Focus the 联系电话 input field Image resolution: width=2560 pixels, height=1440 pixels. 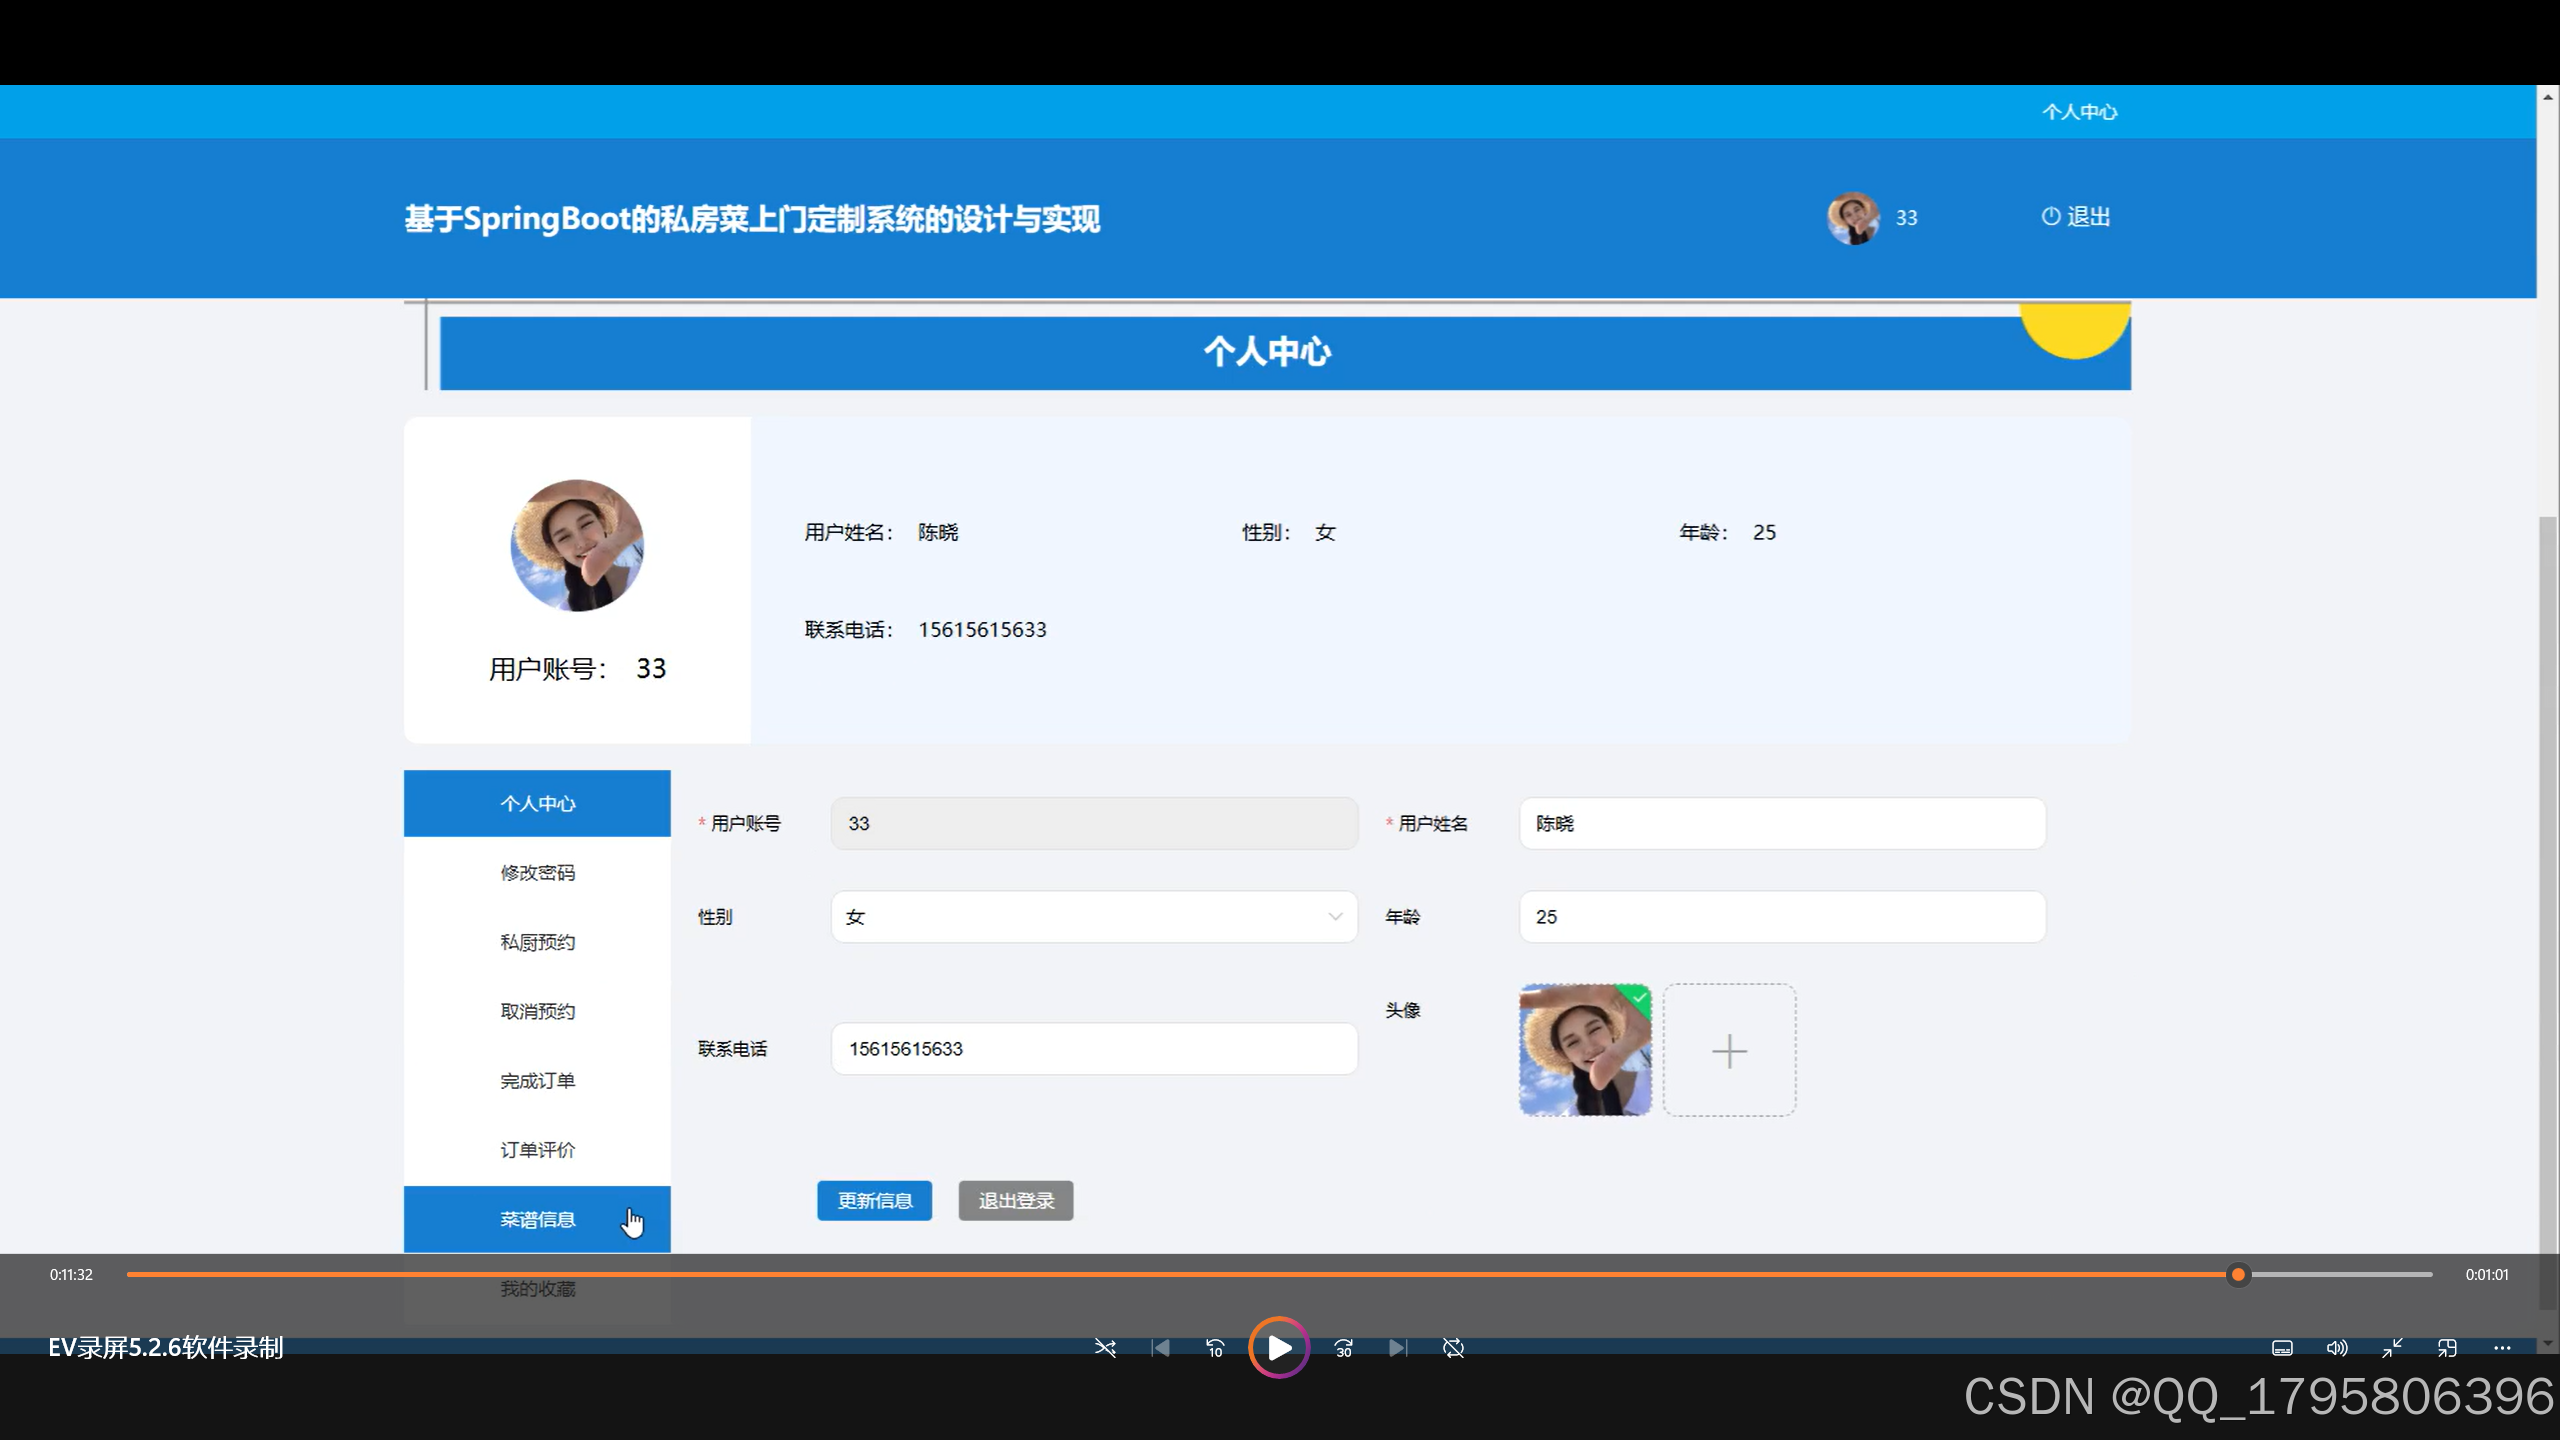tap(1094, 1049)
